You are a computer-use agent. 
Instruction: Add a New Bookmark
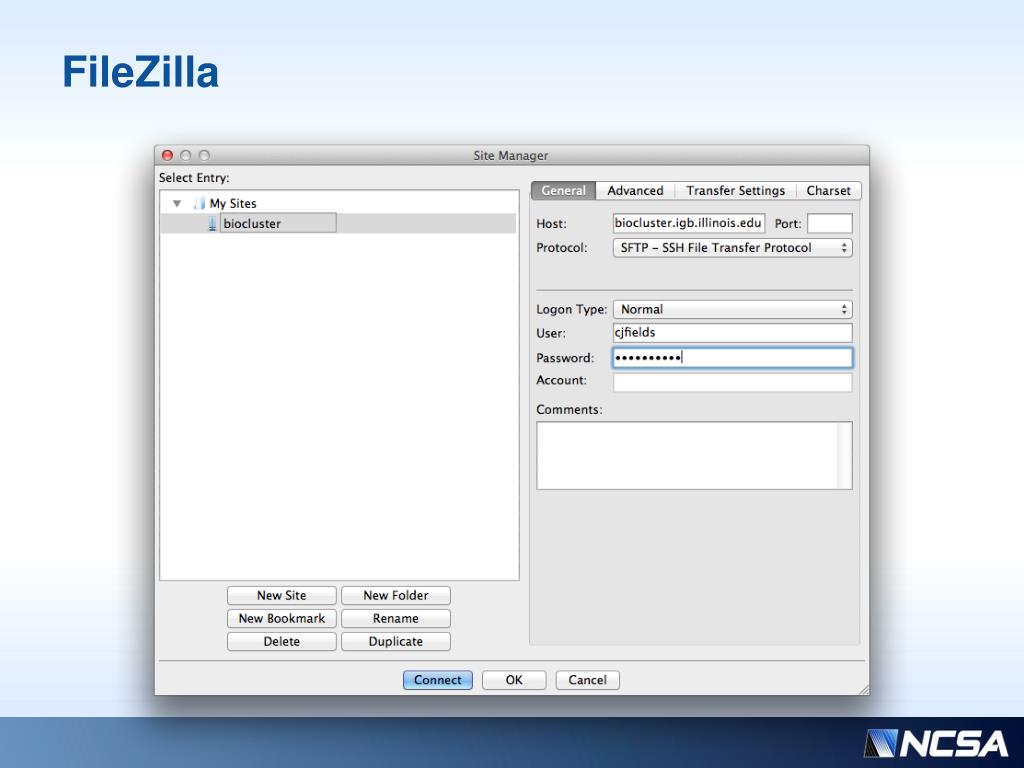pos(281,618)
